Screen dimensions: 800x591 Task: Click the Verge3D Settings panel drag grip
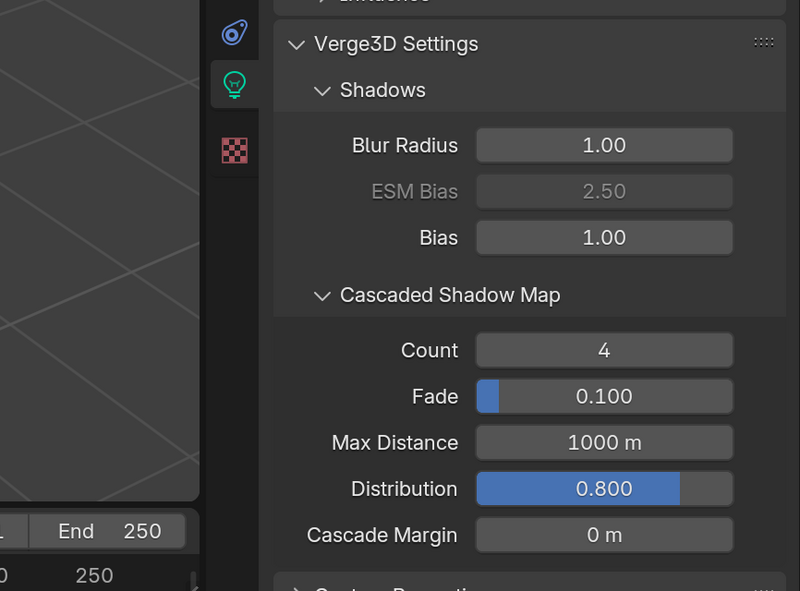(764, 42)
